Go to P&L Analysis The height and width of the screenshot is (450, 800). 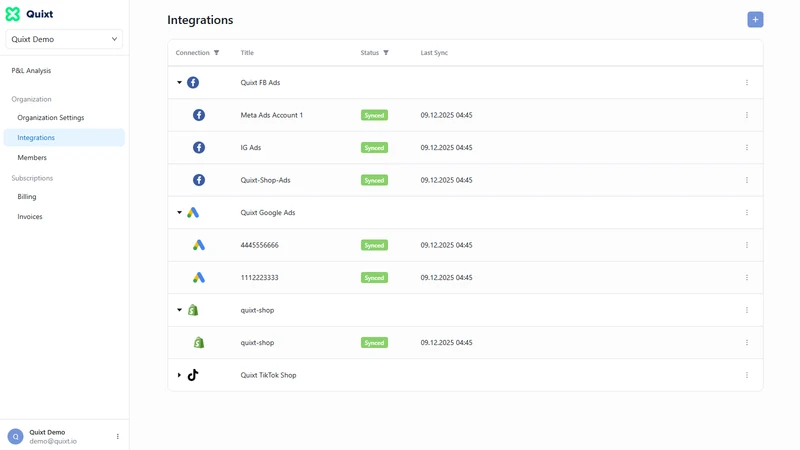tap(31, 70)
